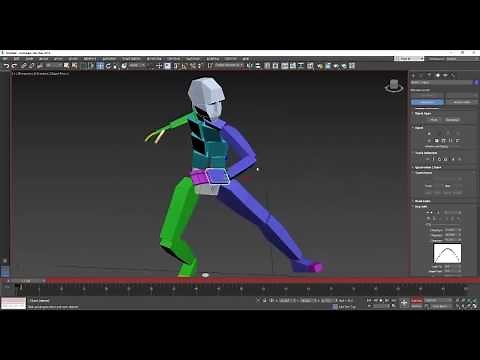Activate the Select and Rotate tool
480x360 pixels.
pyautogui.click(x=108, y=66)
